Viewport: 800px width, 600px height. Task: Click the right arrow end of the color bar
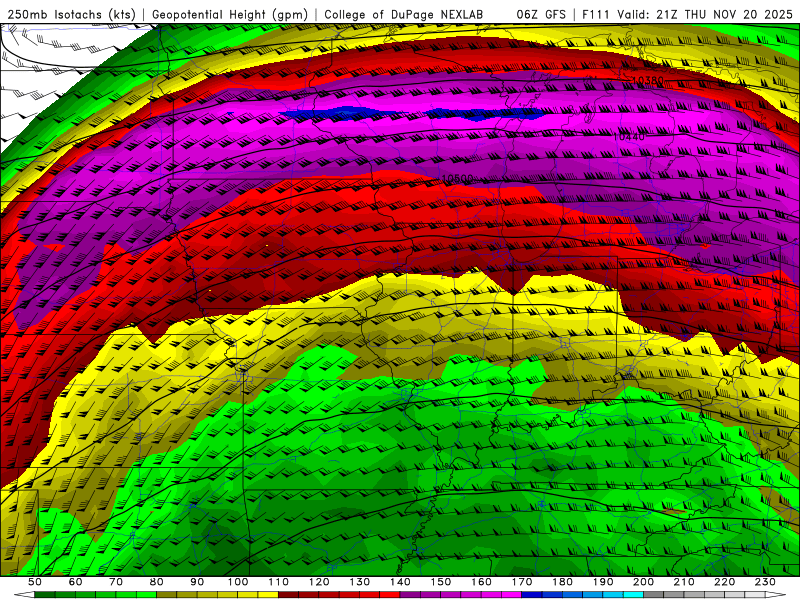pyautogui.click(x=776, y=594)
